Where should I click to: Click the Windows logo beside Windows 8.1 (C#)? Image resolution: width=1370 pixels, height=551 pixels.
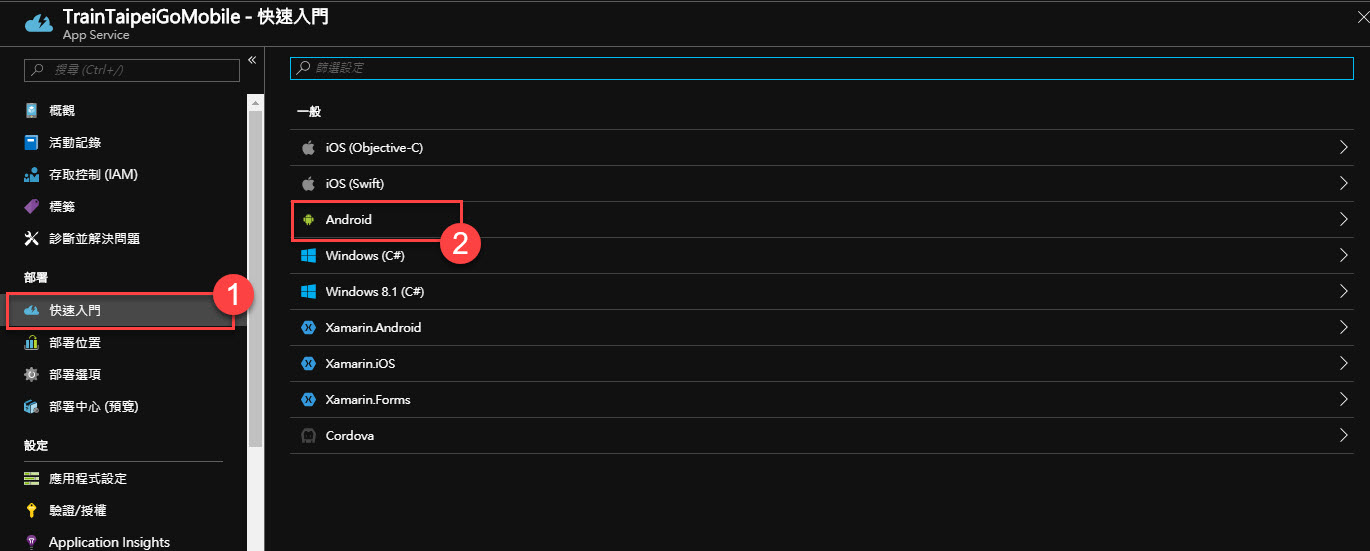click(308, 292)
